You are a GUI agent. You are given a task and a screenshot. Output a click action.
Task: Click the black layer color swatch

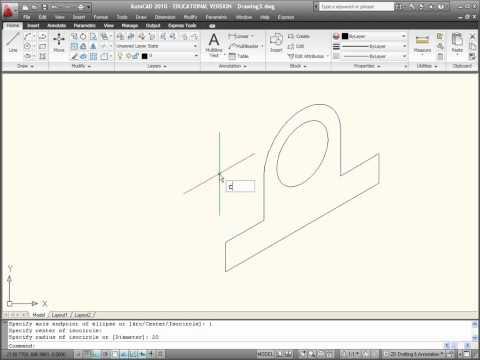(144, 56)
